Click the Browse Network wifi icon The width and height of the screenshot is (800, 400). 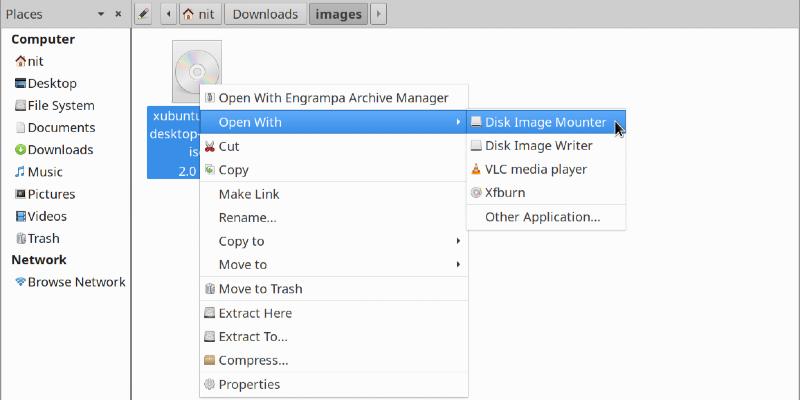20,282
